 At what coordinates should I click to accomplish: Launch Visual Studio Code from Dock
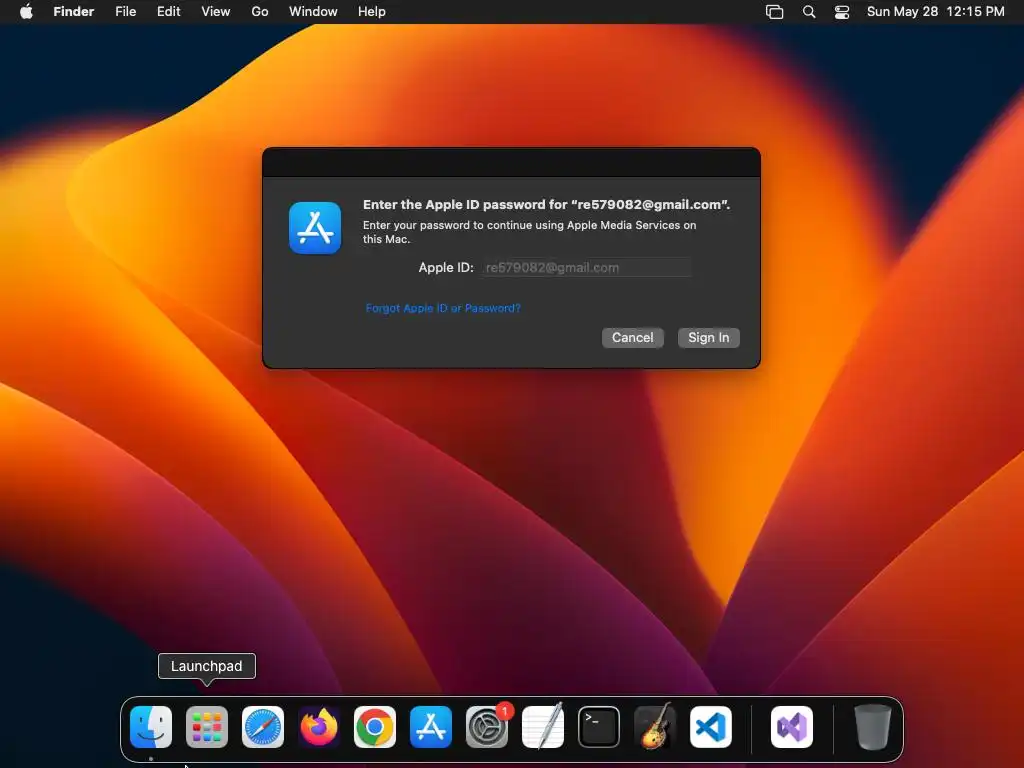point(711,727)
